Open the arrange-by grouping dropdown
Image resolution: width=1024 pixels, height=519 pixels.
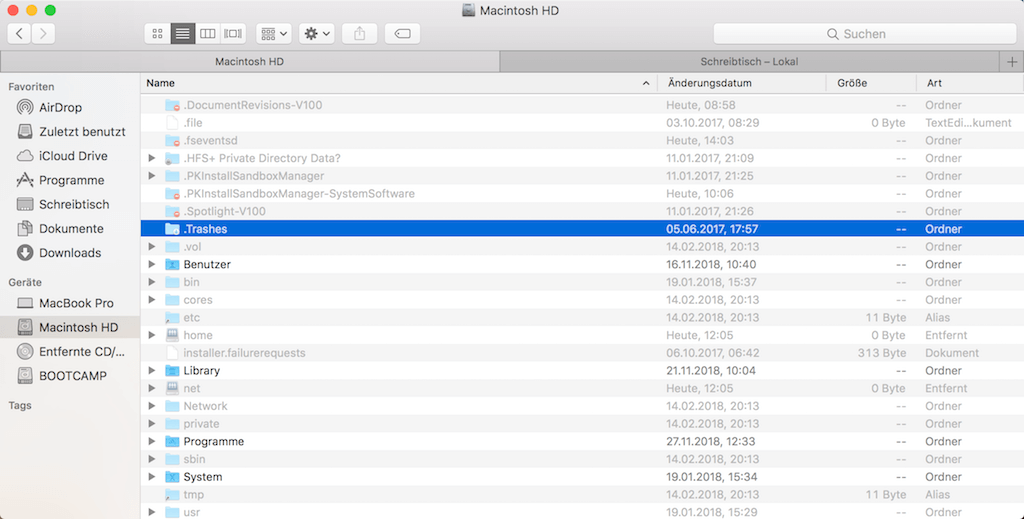coord(274,33)
